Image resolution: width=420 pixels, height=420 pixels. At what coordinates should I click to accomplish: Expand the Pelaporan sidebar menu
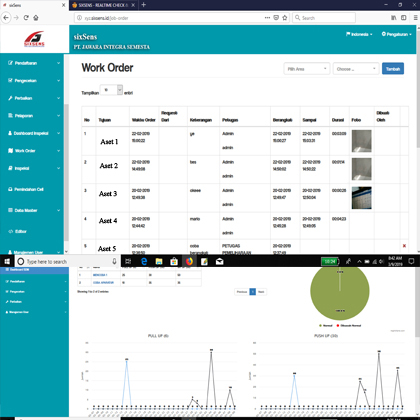pos(34,116)
